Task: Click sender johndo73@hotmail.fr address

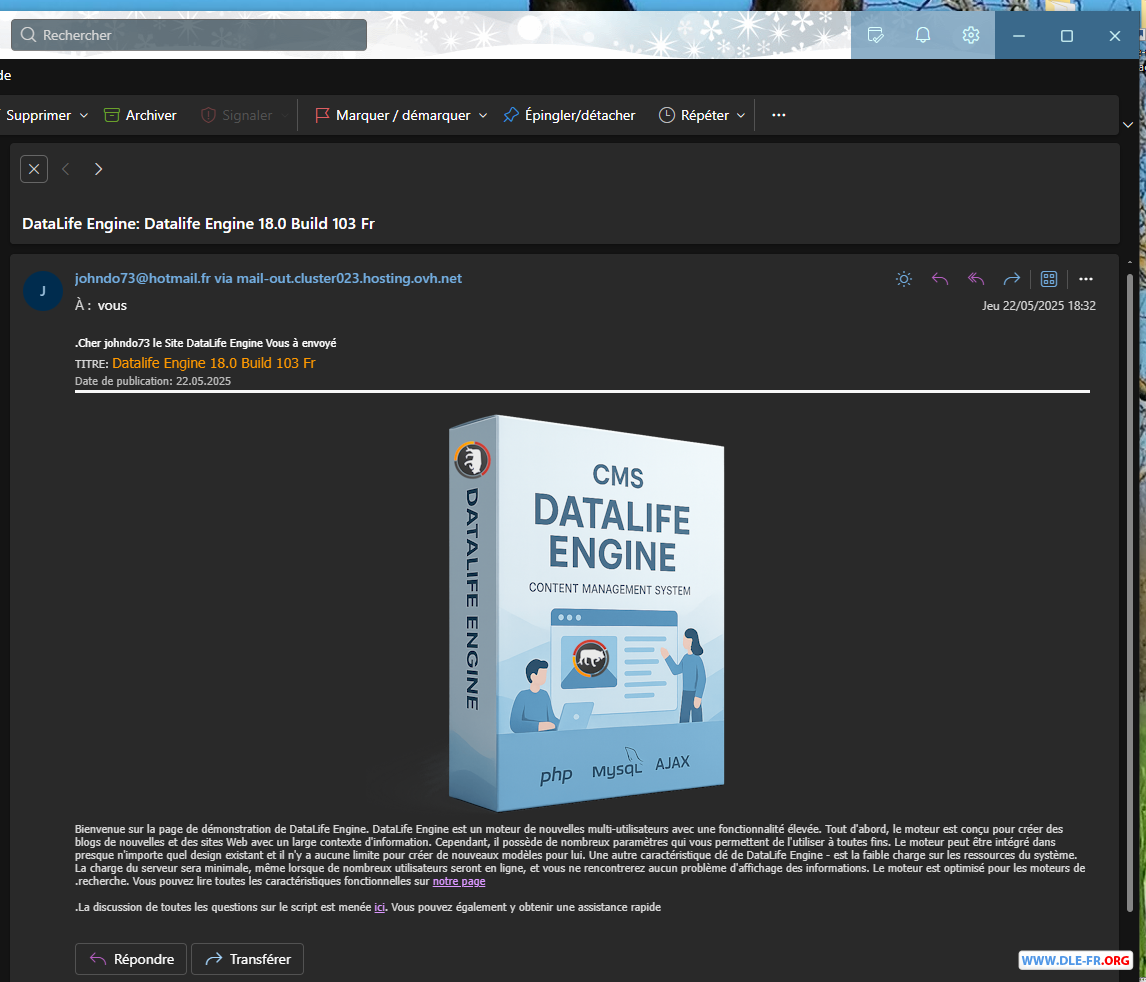Action: point(268,278)
